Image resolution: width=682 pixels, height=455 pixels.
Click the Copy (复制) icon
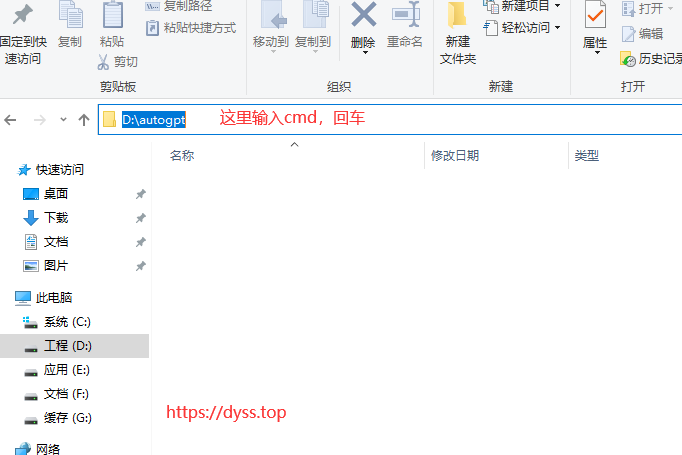tap(70, 16)
